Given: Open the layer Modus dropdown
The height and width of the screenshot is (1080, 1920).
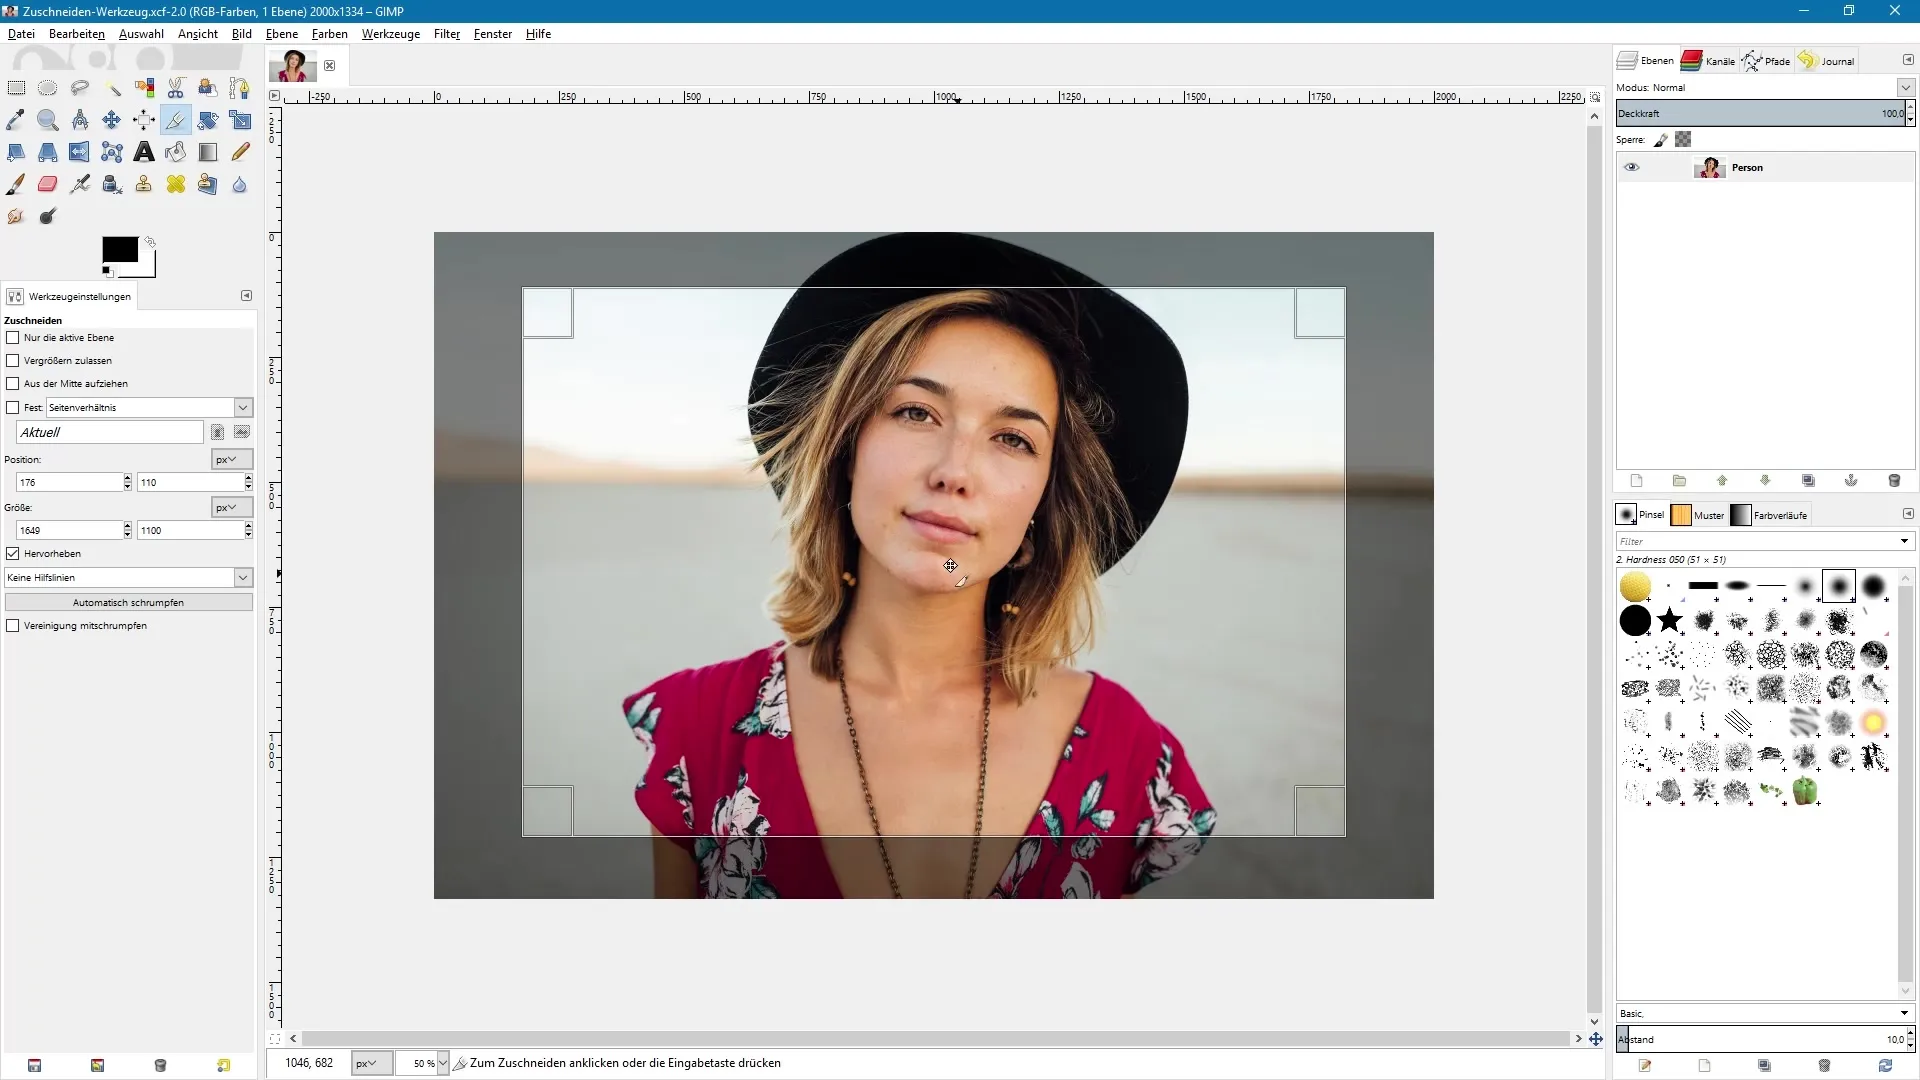Looking at the screenshot, I should click(1905, 88).
